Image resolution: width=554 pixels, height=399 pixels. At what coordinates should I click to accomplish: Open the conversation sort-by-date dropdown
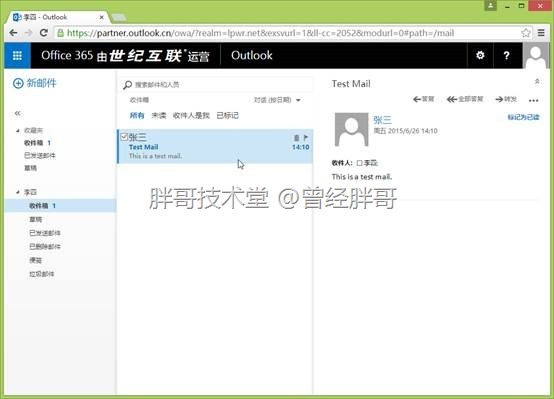277,100
